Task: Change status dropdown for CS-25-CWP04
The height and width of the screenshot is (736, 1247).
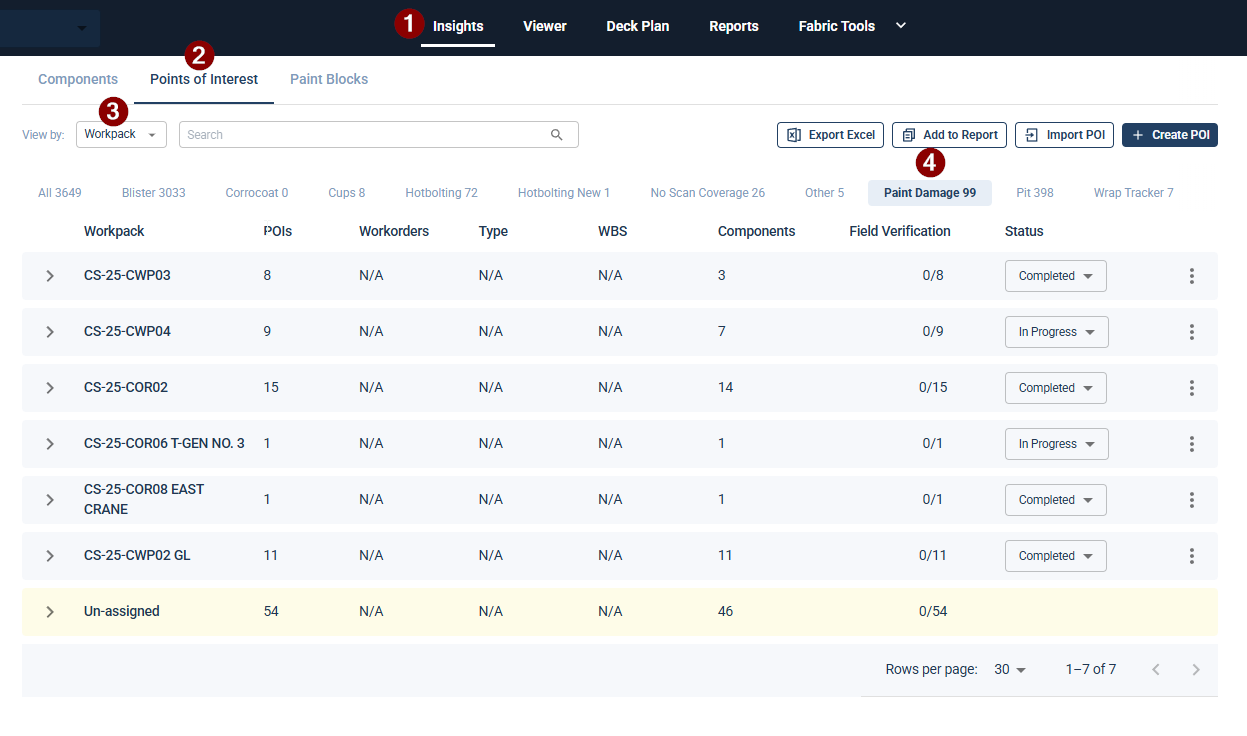Action: (1056, 332)
